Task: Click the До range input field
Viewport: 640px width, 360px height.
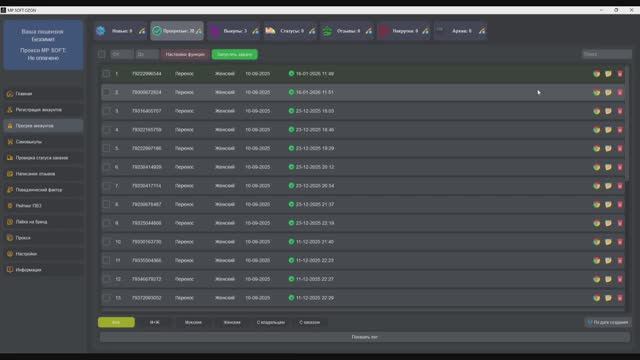Action: pos(147,54)
